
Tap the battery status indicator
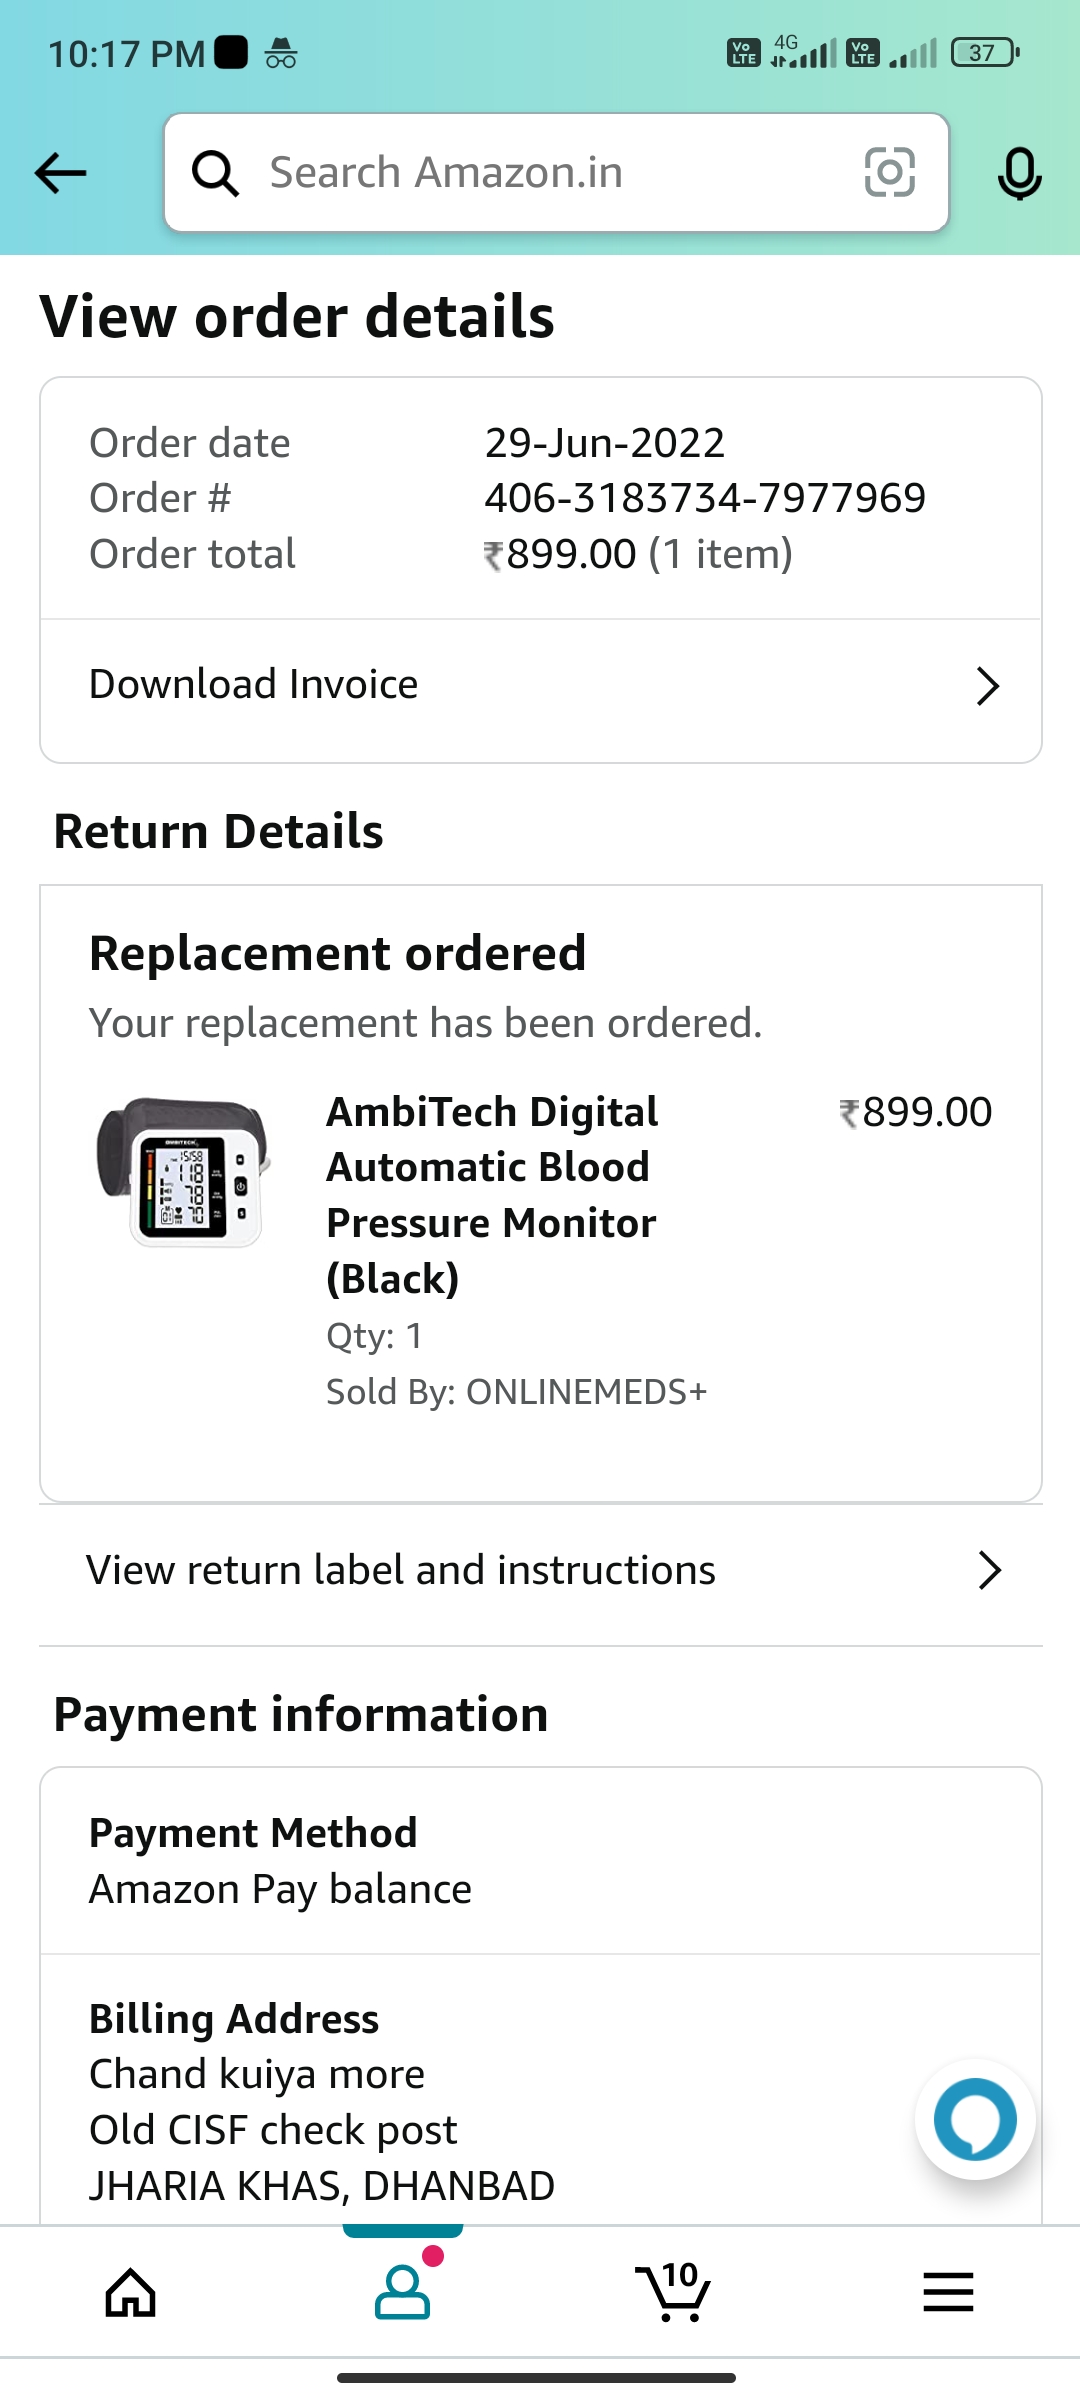984,52
